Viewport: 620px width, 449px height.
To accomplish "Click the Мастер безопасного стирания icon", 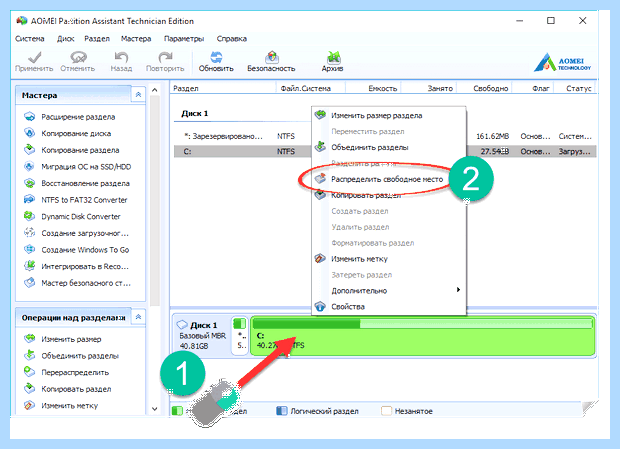I will (30, 283).
